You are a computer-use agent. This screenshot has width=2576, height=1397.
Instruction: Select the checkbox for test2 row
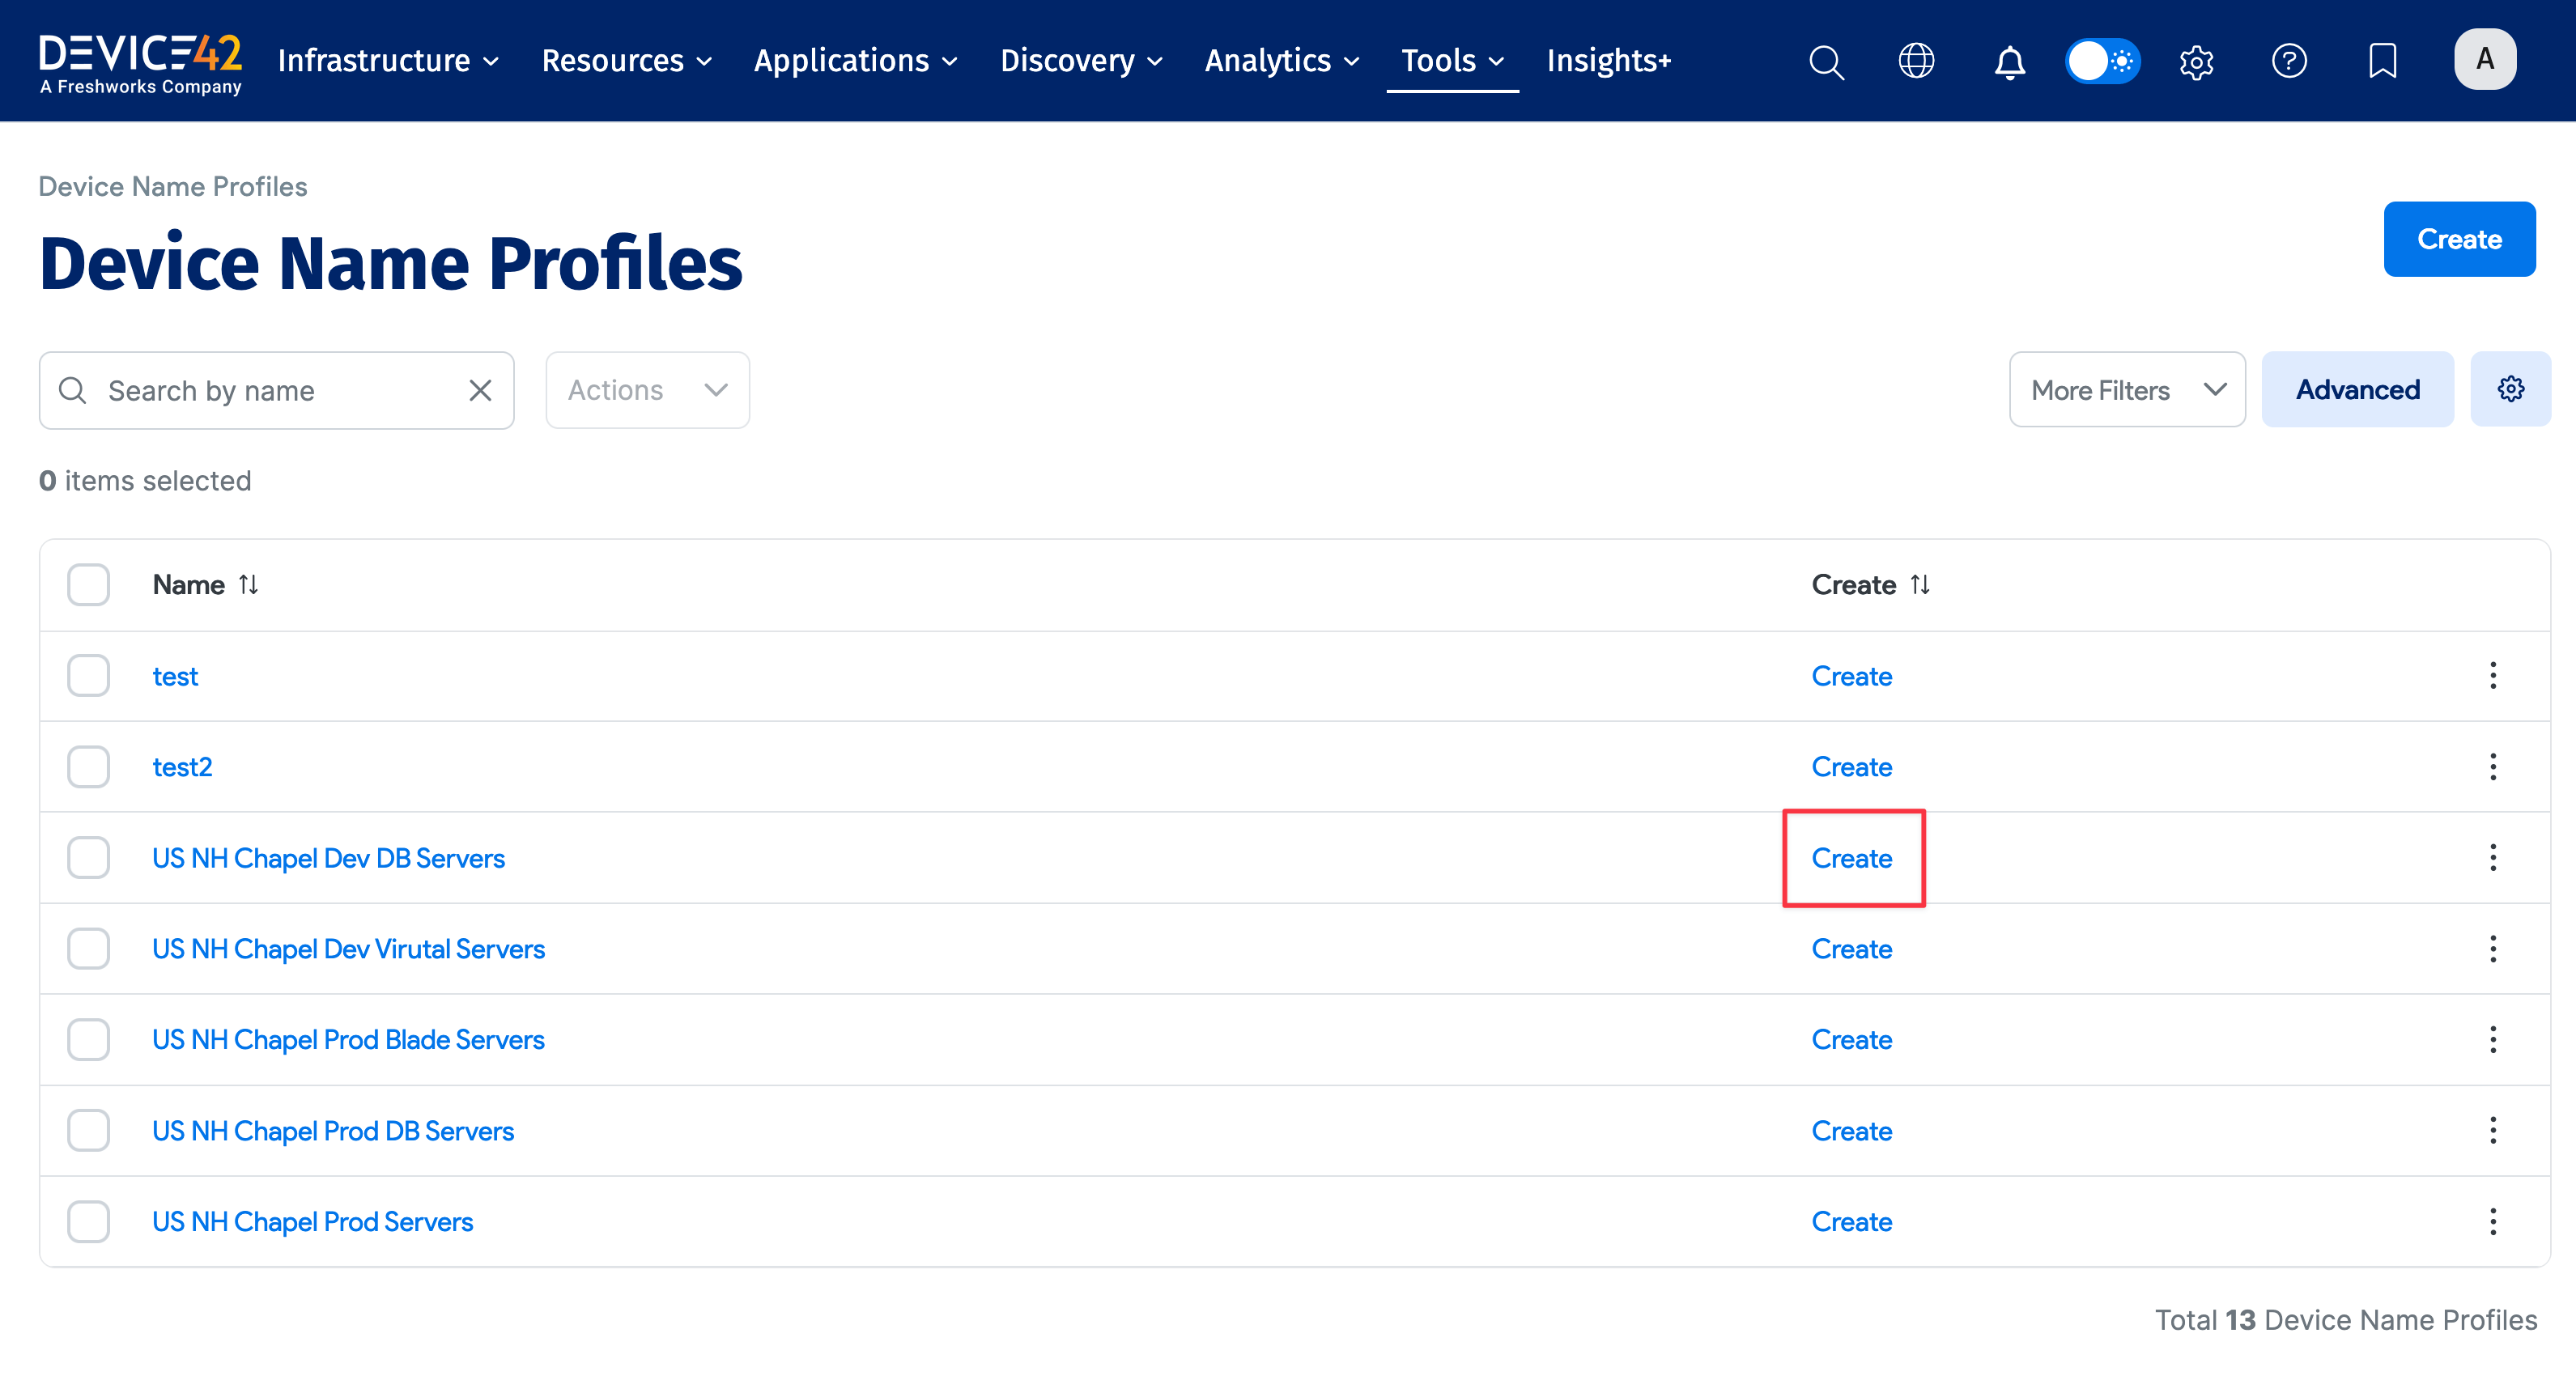(88, 766)
